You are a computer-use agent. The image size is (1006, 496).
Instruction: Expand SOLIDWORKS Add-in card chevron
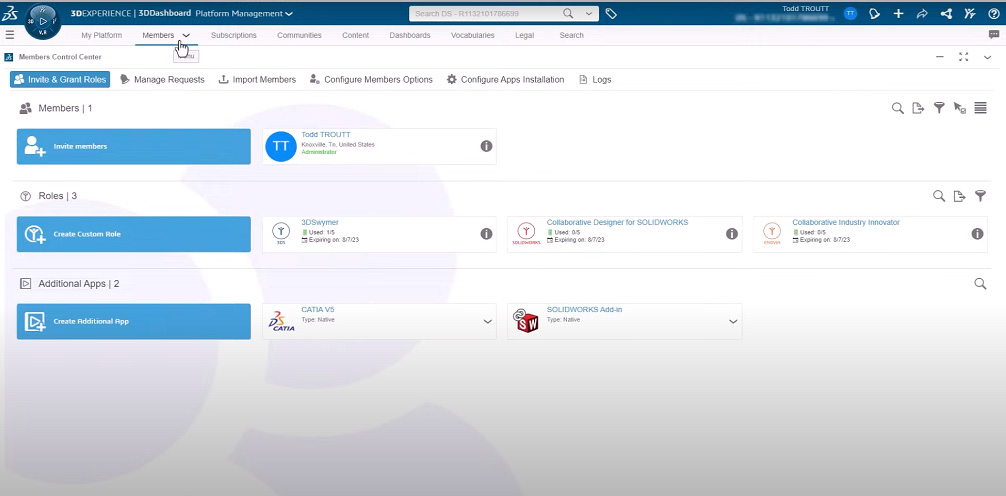click(733, 321)
